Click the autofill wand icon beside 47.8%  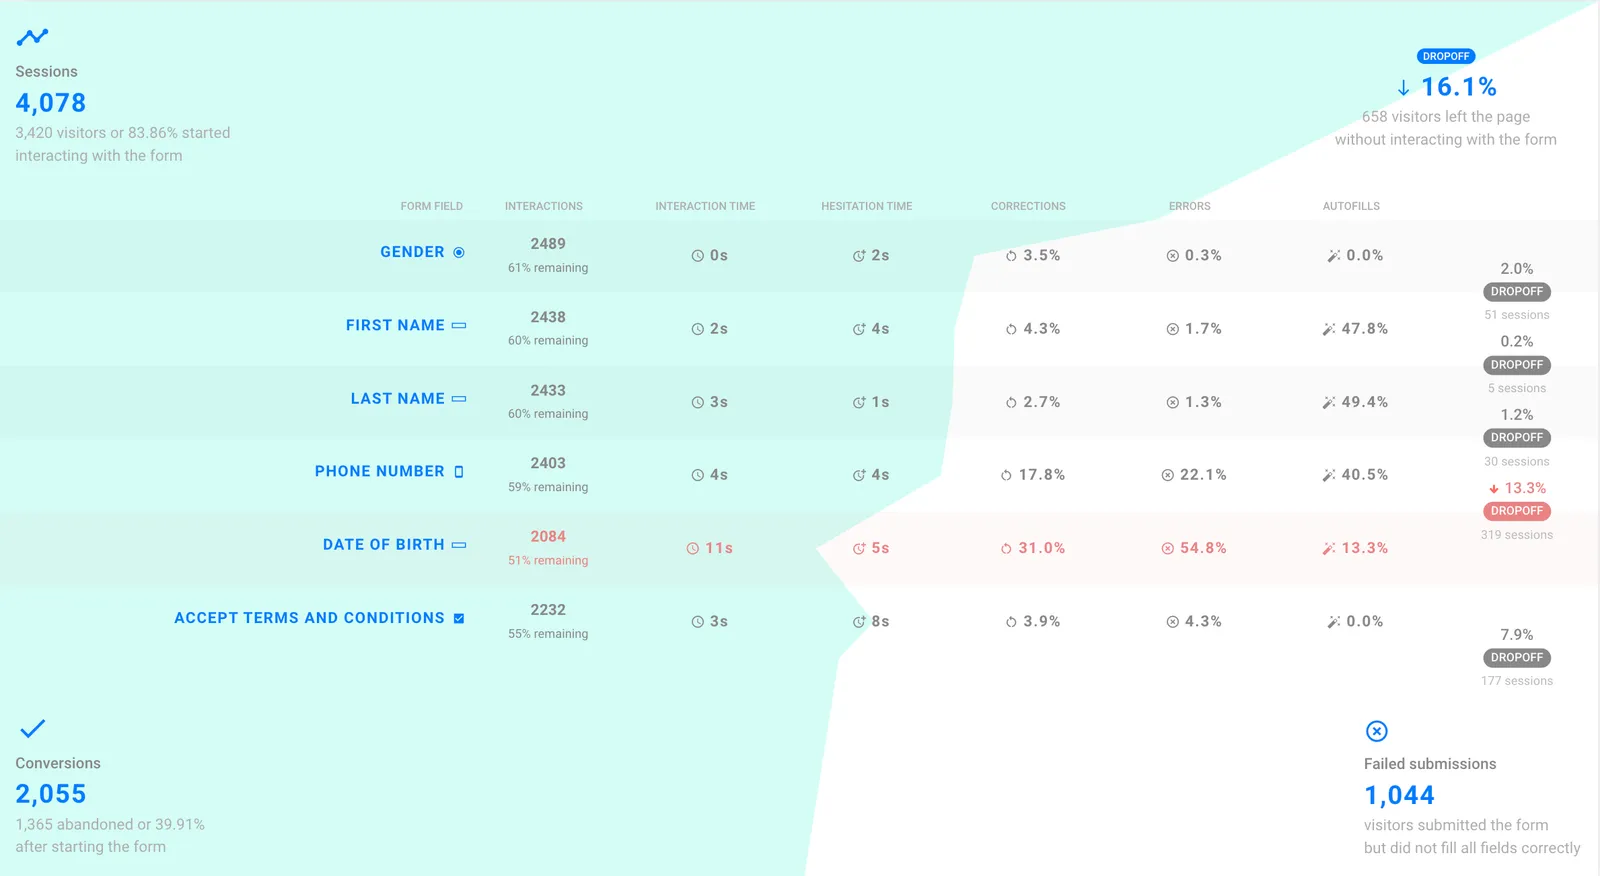1329,329
